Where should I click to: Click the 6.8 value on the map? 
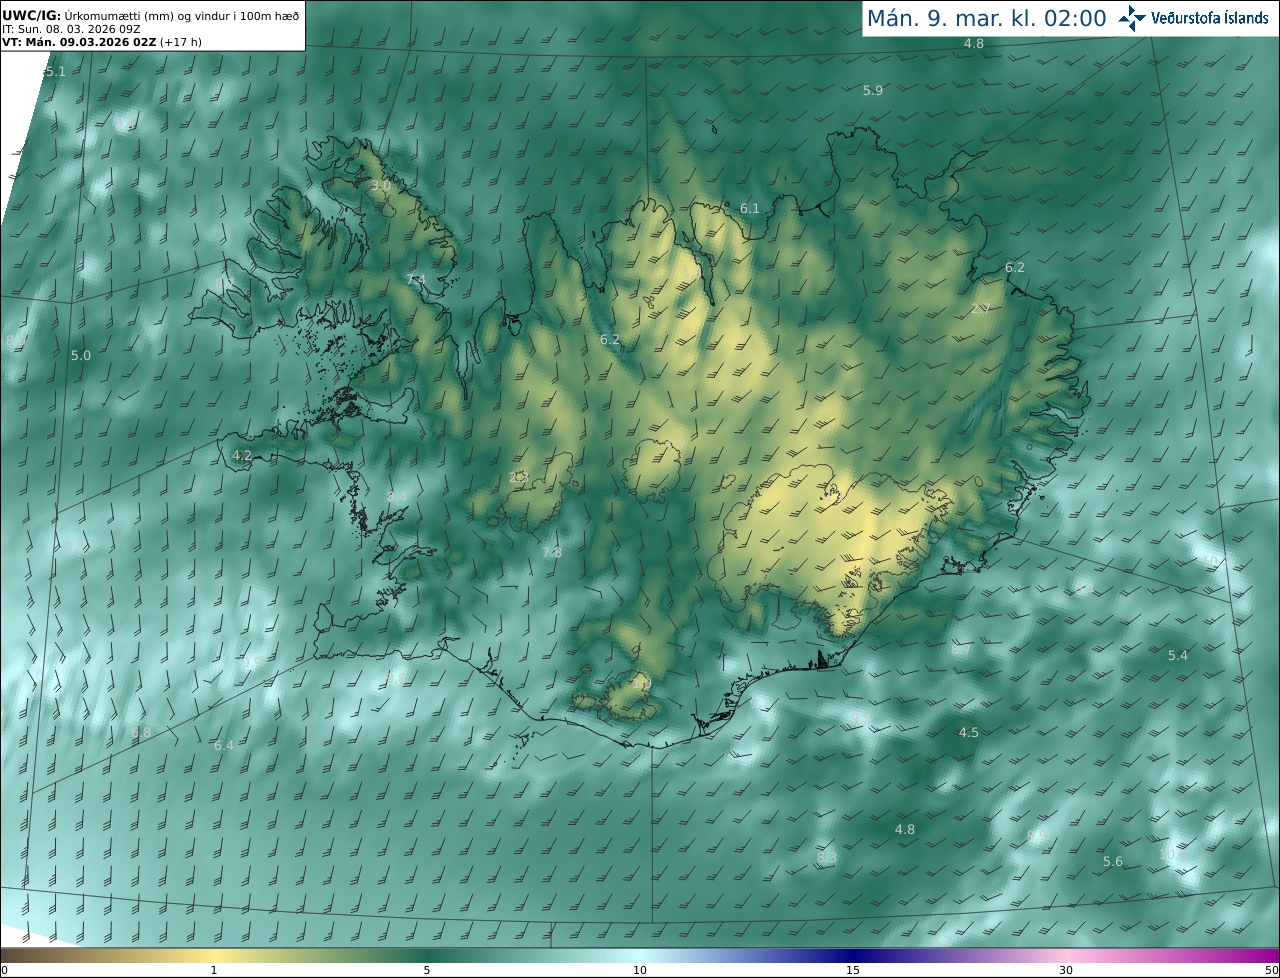coord(141,733)
